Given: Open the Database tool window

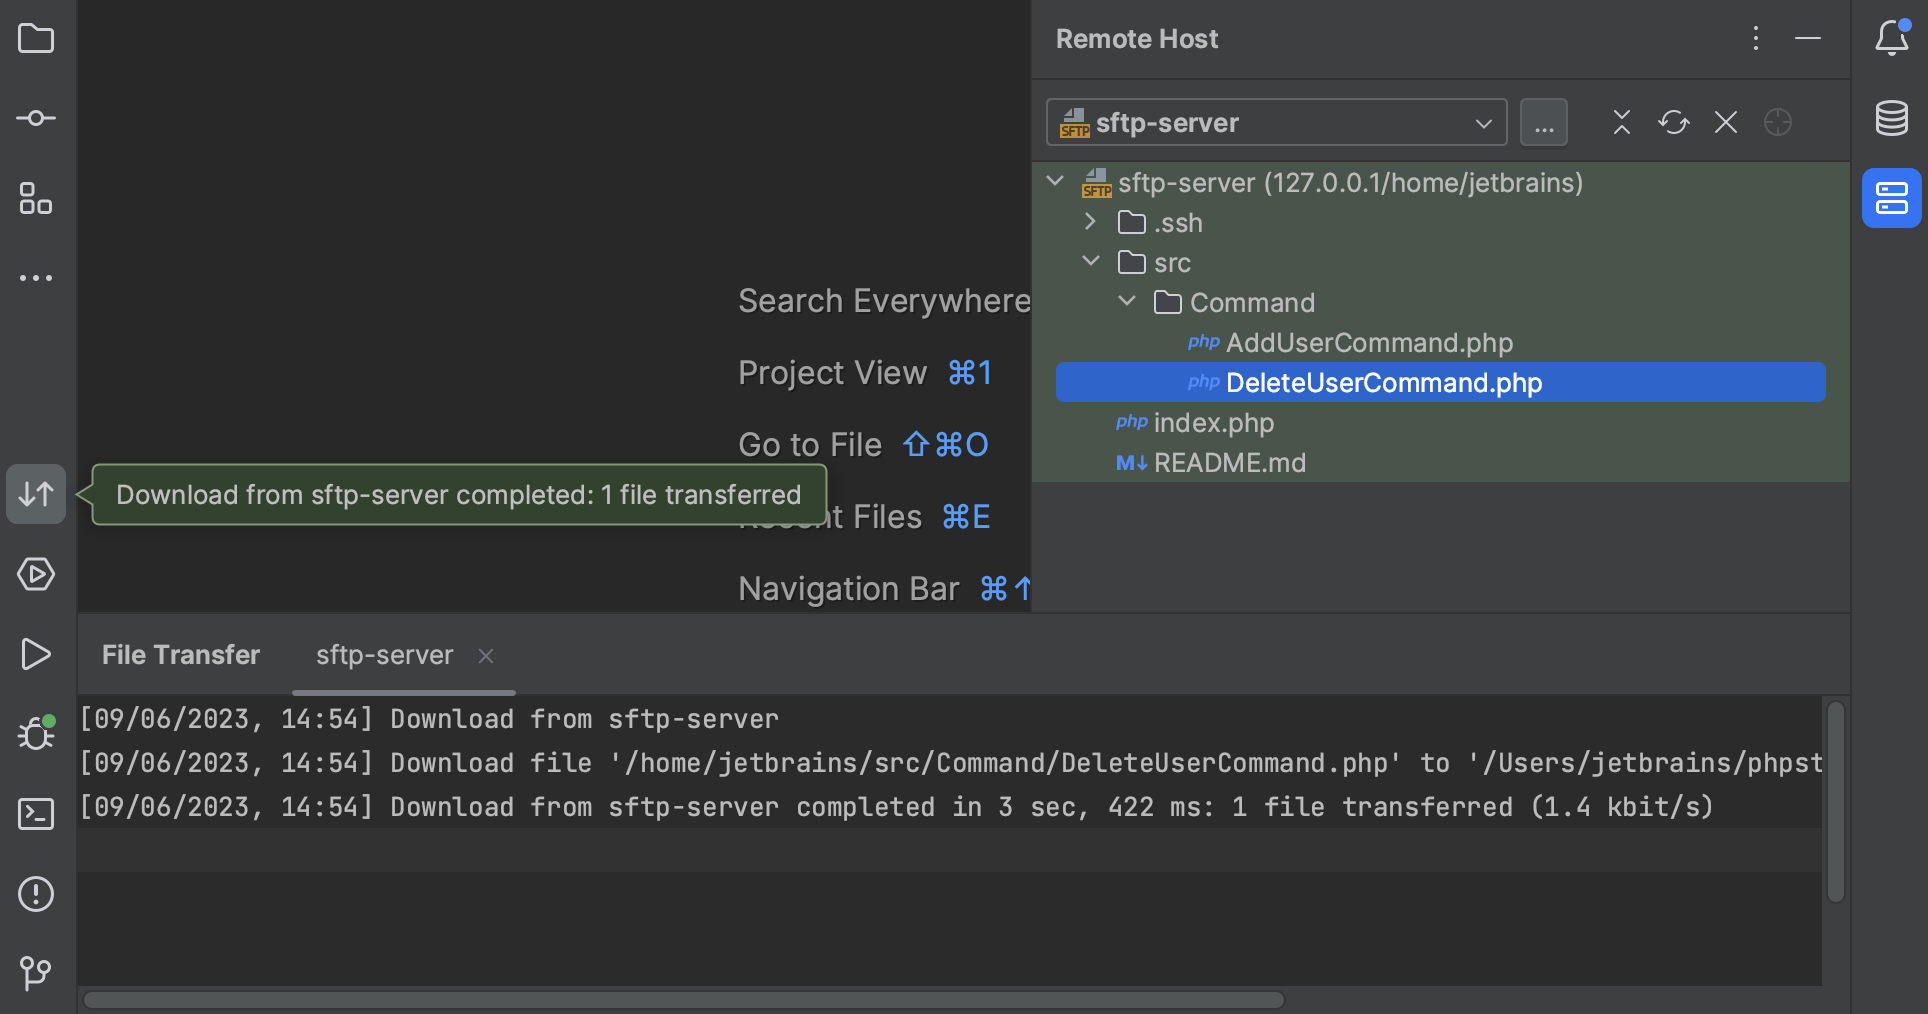Looking at the screenshot, I should tap(1891, 118).
